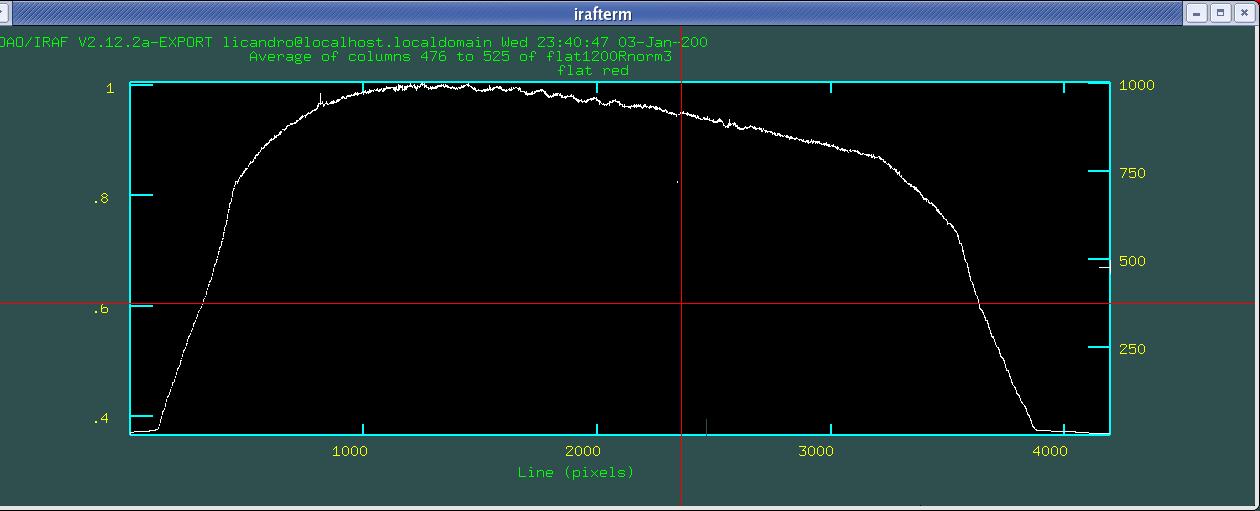Click the 750 label on right axis

click(x=1132, y=173)
